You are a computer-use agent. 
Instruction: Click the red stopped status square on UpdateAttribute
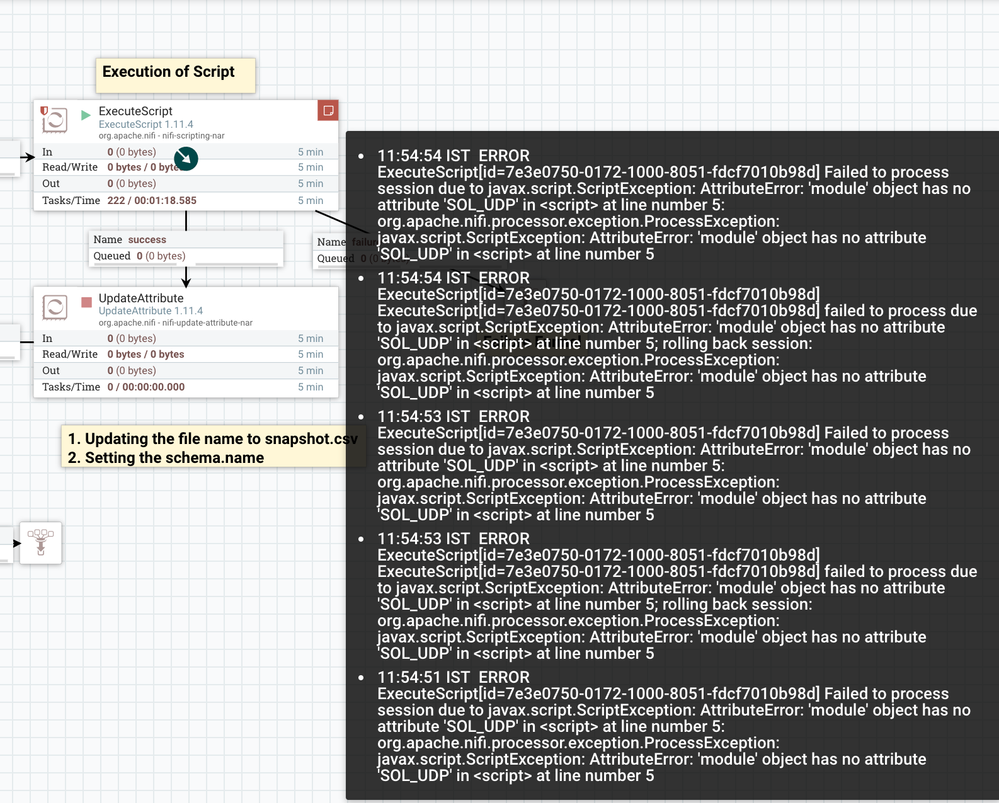87,302
